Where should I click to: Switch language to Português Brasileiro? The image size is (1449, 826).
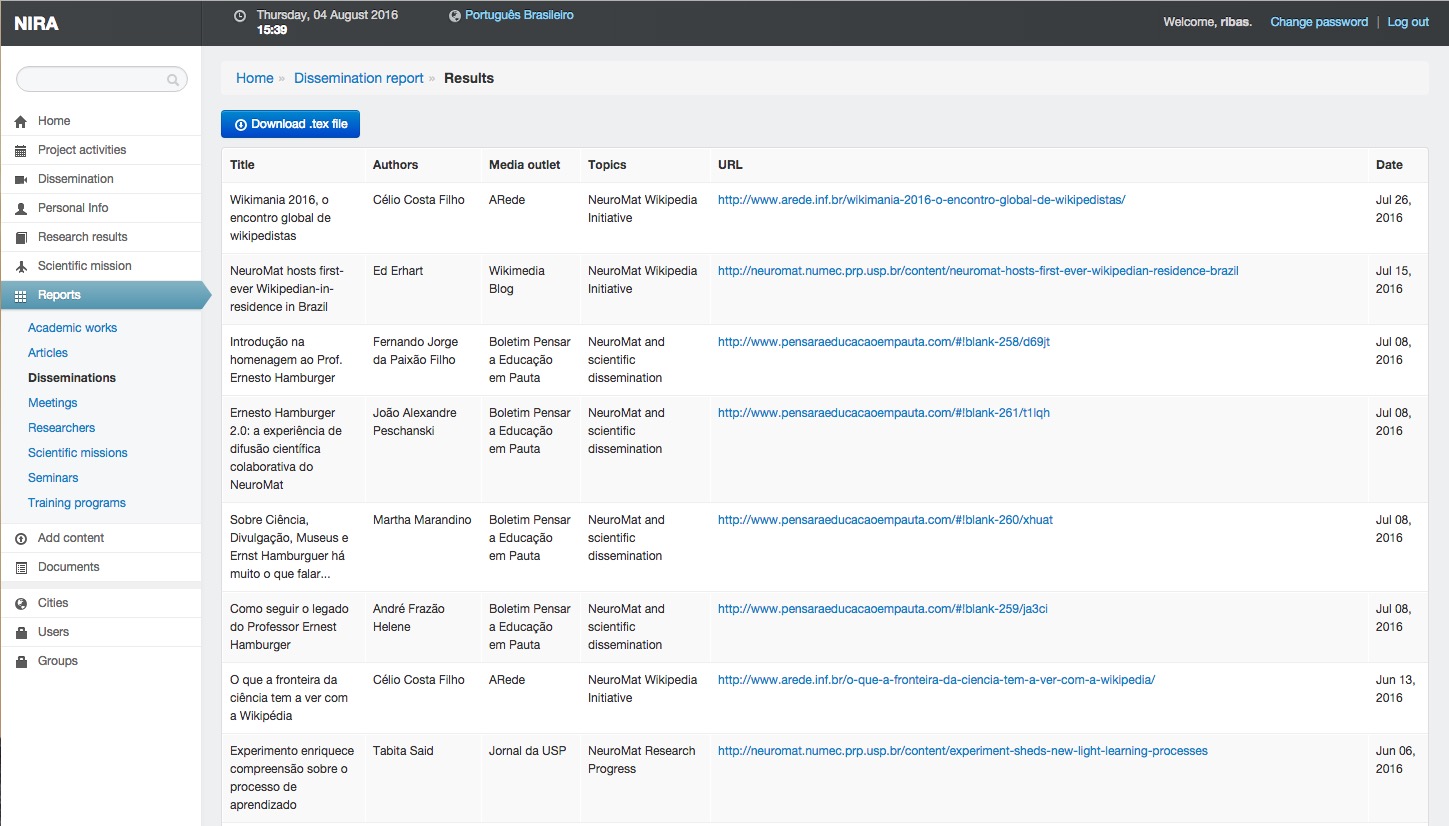[519, 15]
